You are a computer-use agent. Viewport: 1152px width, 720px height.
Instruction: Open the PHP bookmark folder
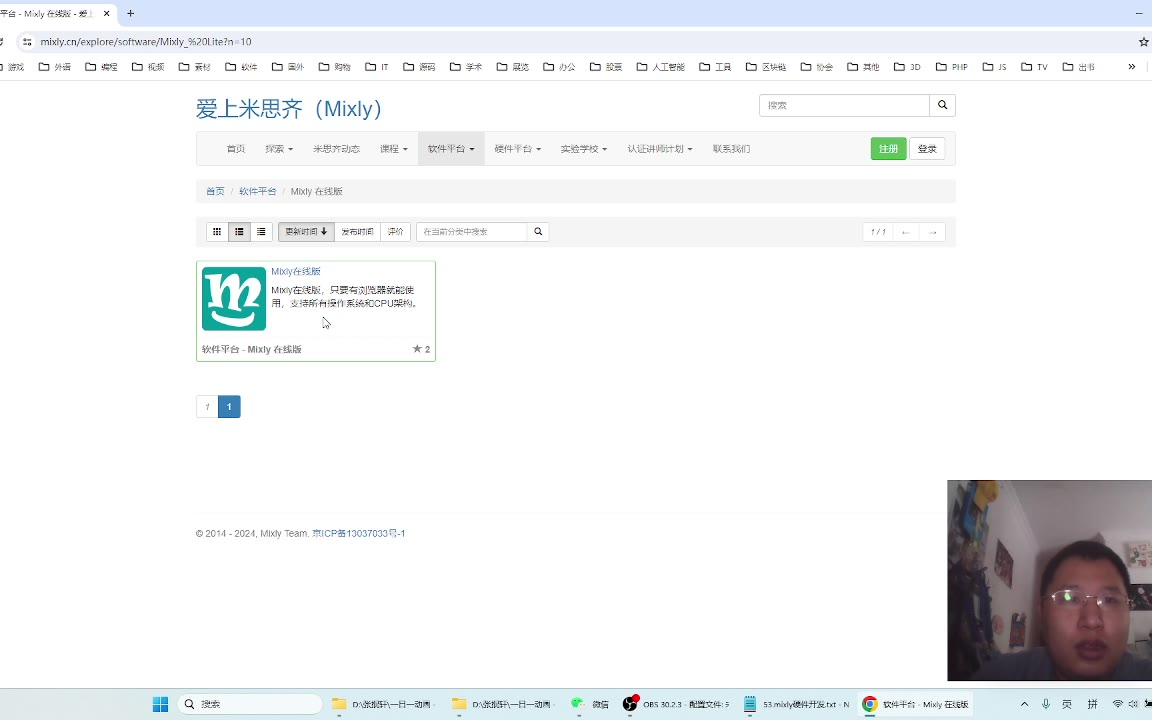(951, 67)
